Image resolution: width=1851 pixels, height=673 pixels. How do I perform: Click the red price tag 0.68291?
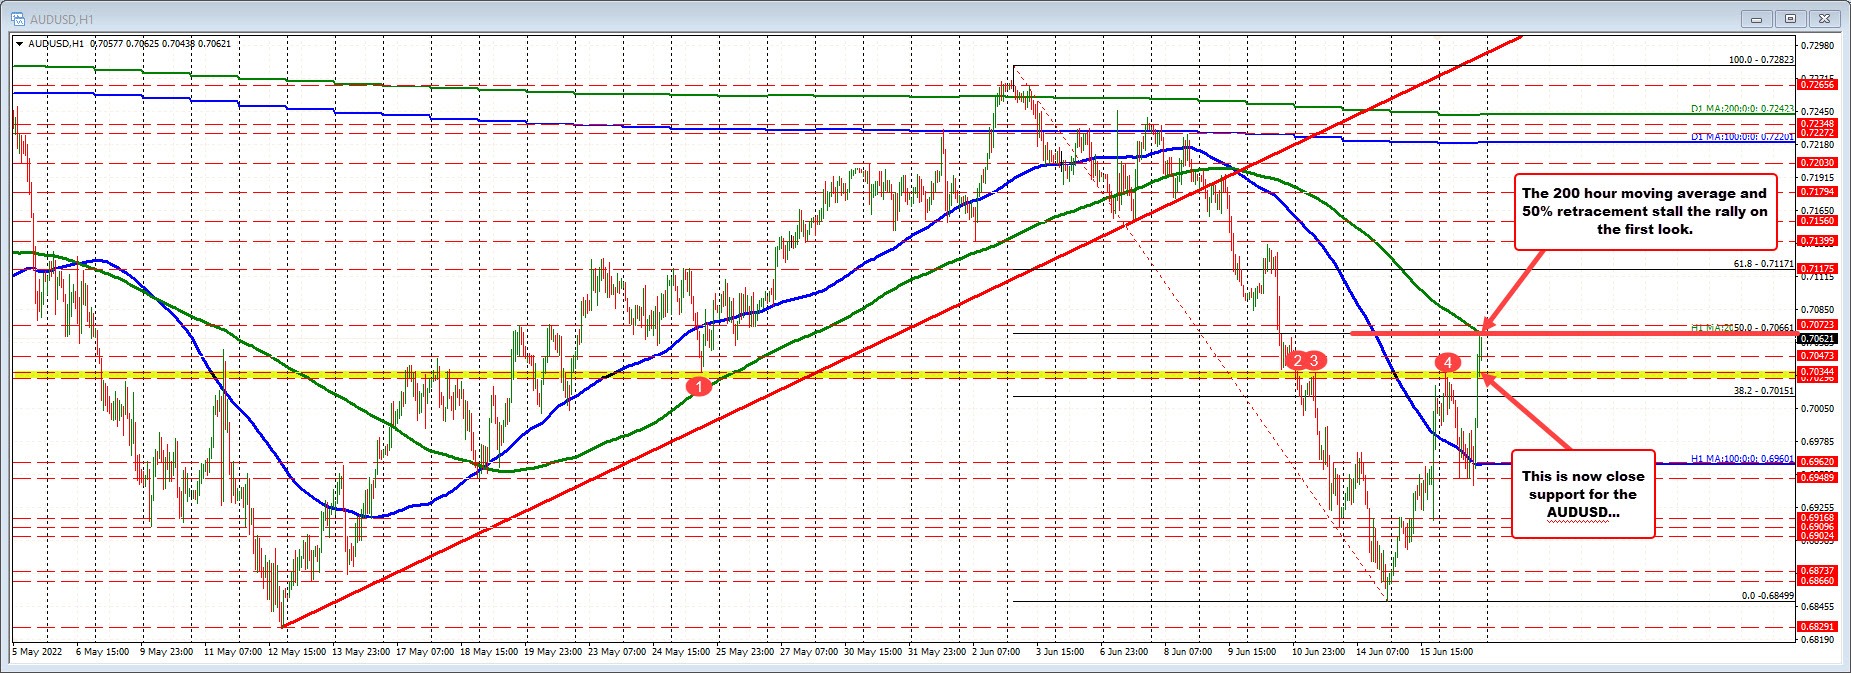point(1817,627)
